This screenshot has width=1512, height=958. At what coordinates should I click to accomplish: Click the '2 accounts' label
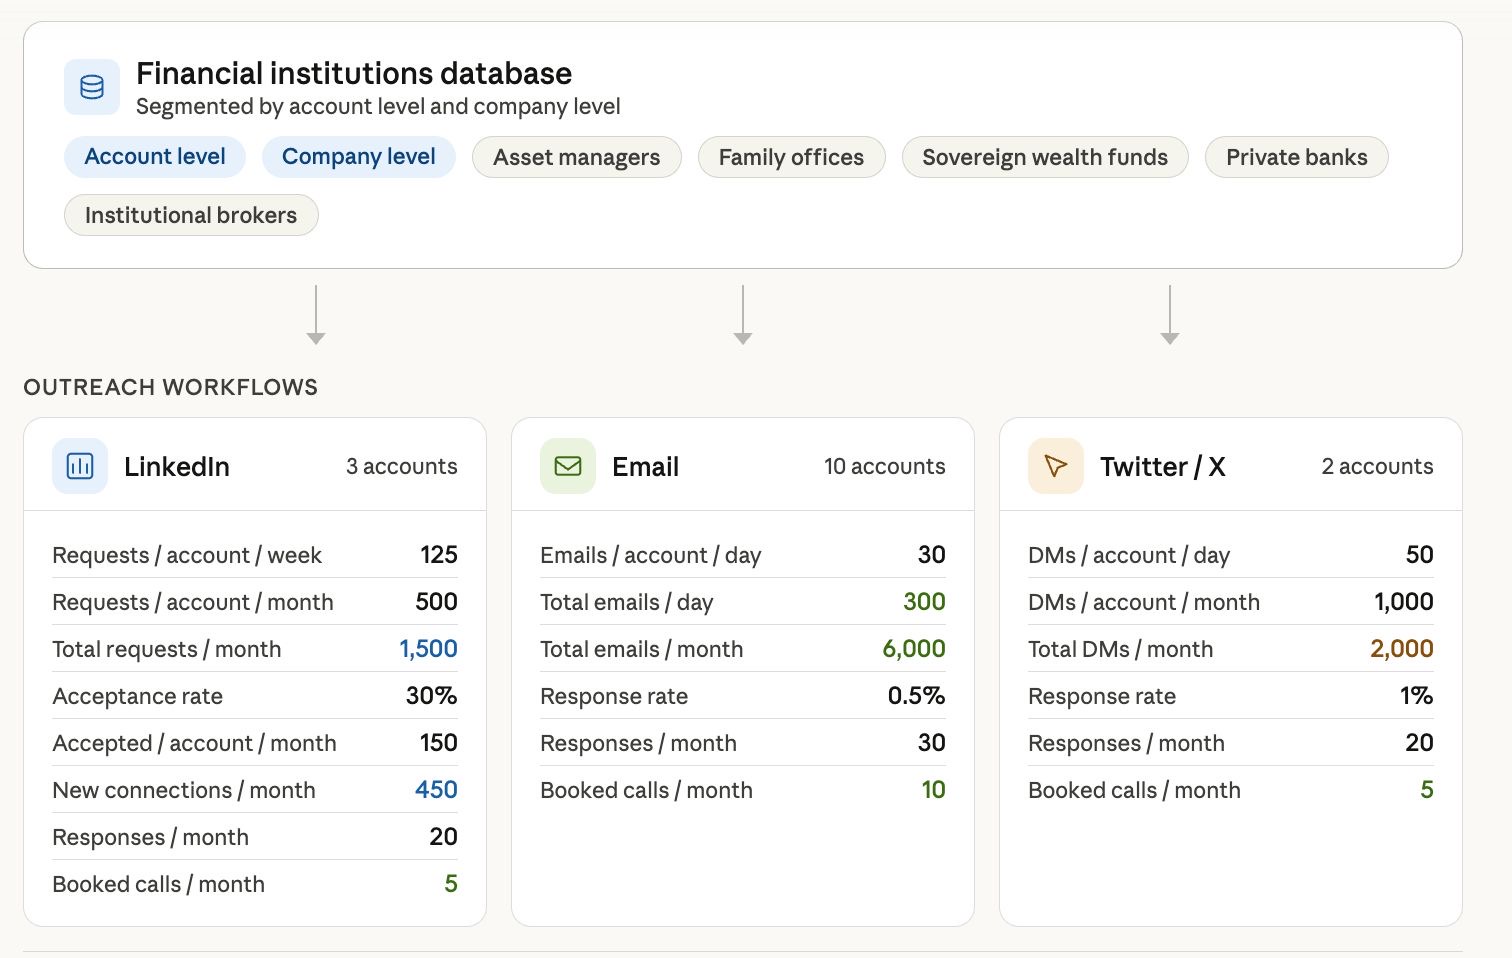tap(1378, 466)
